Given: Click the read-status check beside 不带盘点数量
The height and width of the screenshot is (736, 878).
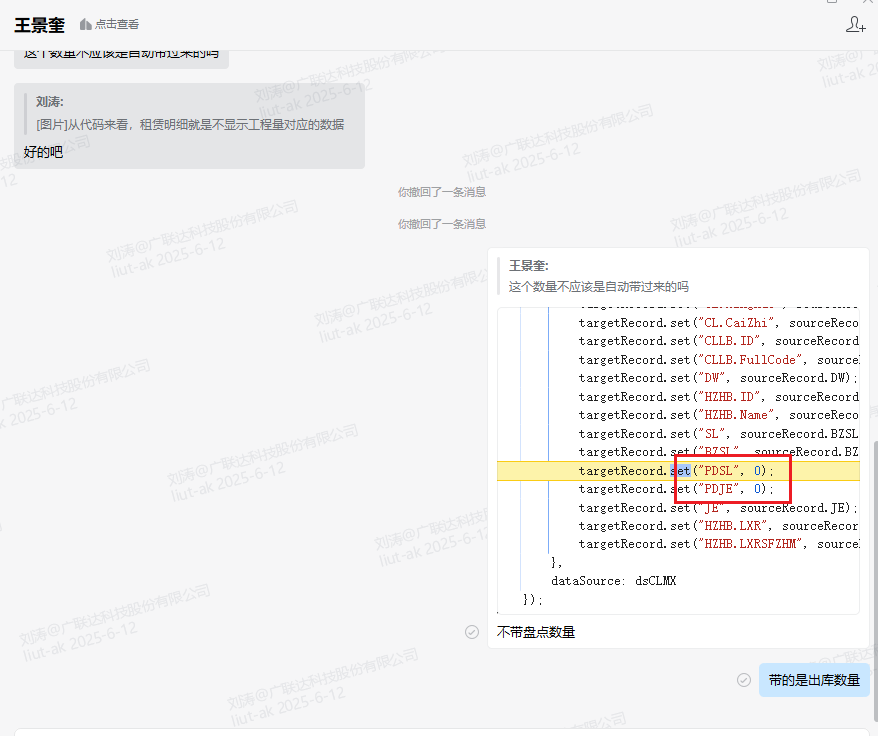Looking at the screenshot, I should (472, 632).
